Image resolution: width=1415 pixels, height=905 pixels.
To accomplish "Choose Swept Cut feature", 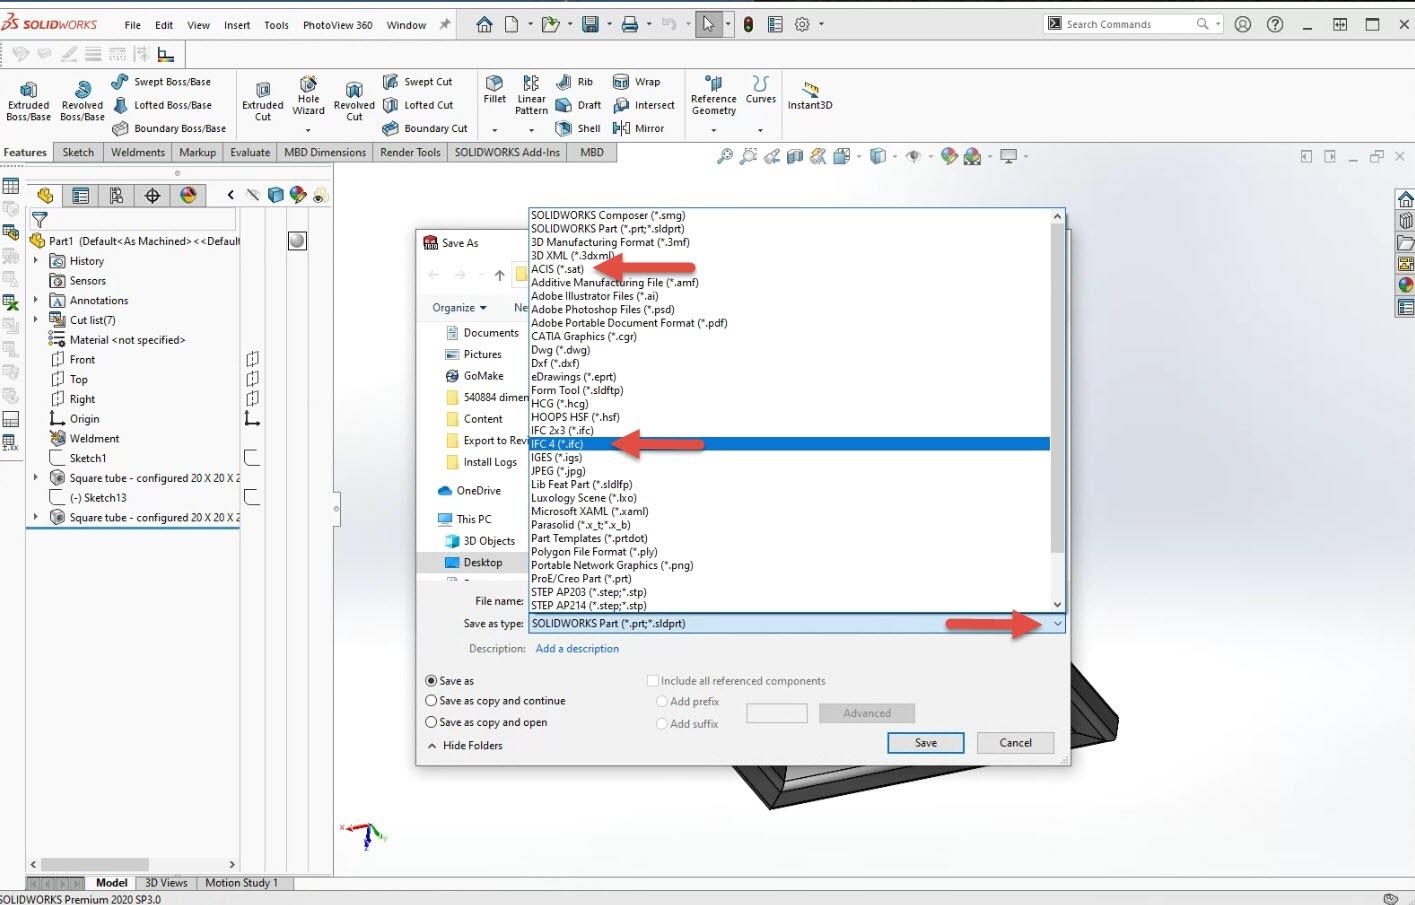I will point(418,82).
